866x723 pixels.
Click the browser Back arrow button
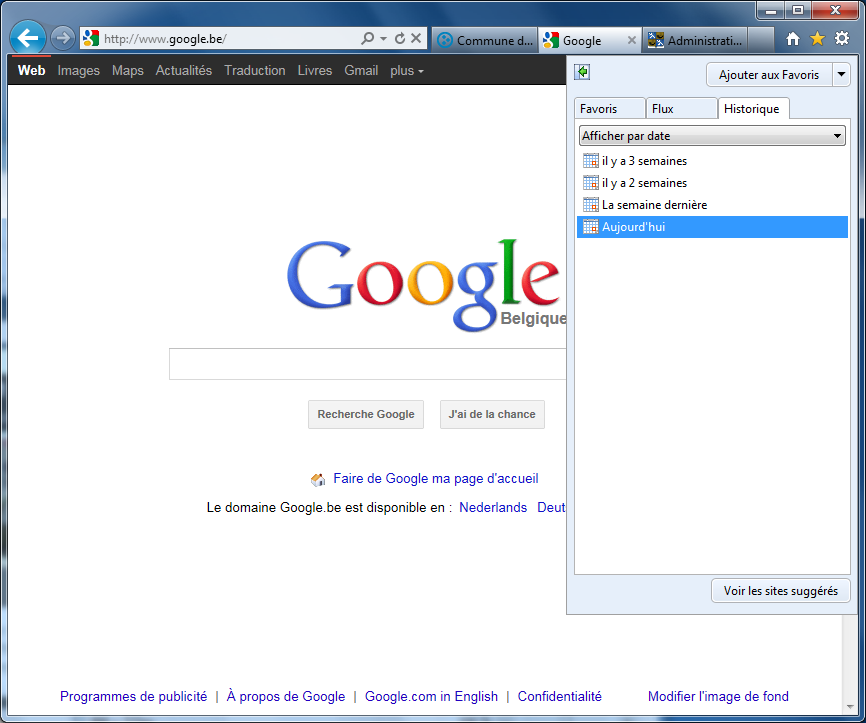pos(28,39)
